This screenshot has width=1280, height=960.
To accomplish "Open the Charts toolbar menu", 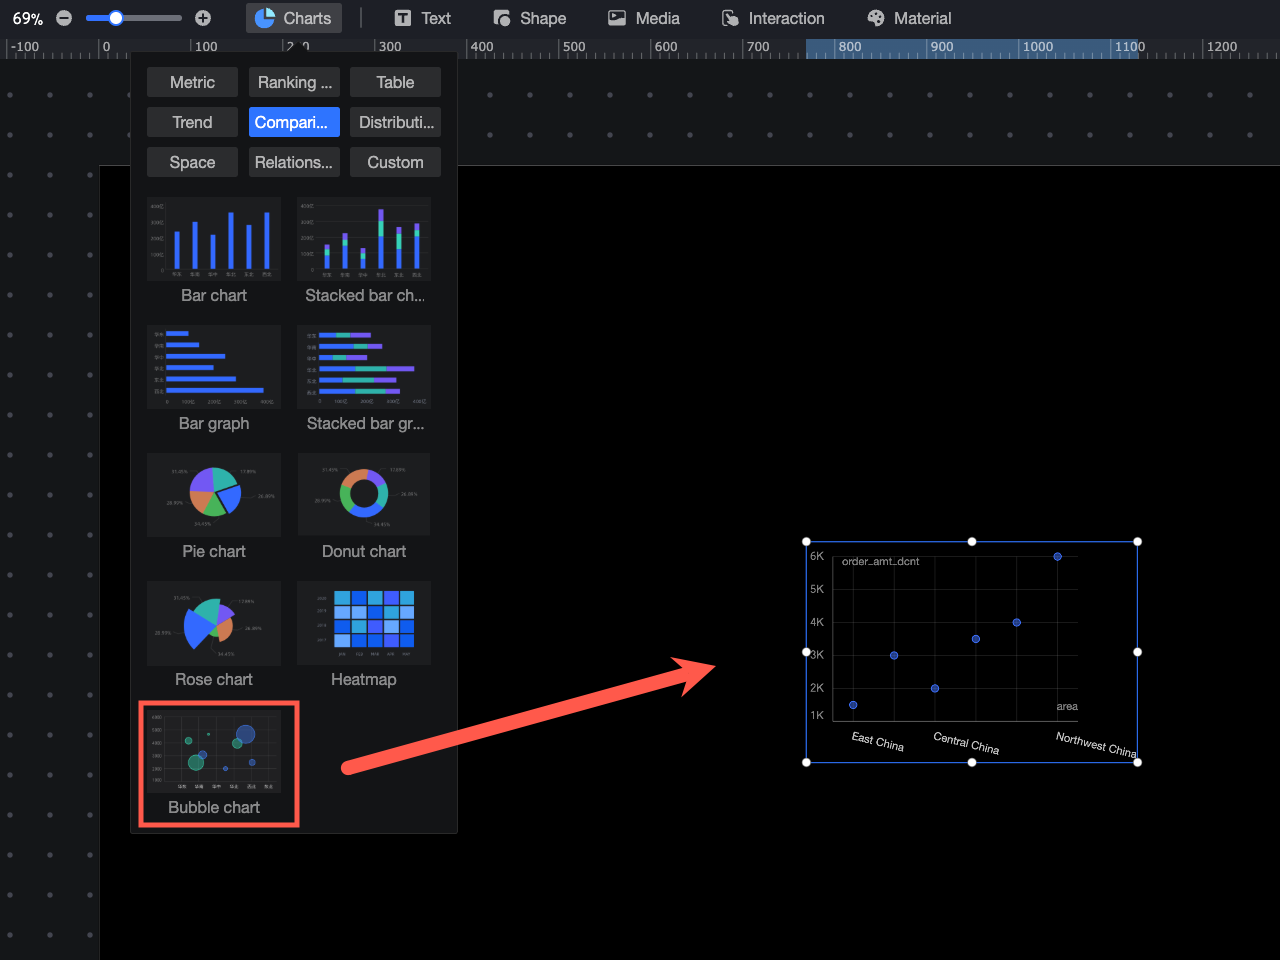I will 293,18.
